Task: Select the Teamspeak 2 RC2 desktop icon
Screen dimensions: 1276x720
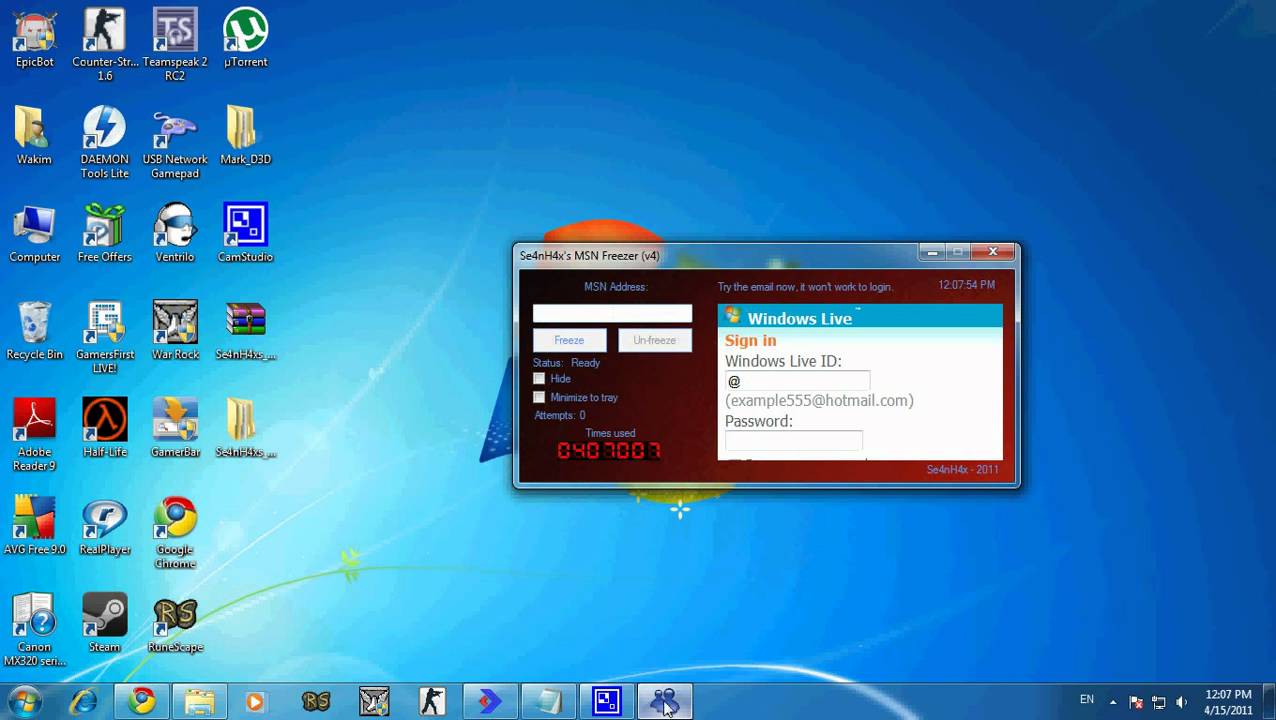Action: [x=175, y=44]
